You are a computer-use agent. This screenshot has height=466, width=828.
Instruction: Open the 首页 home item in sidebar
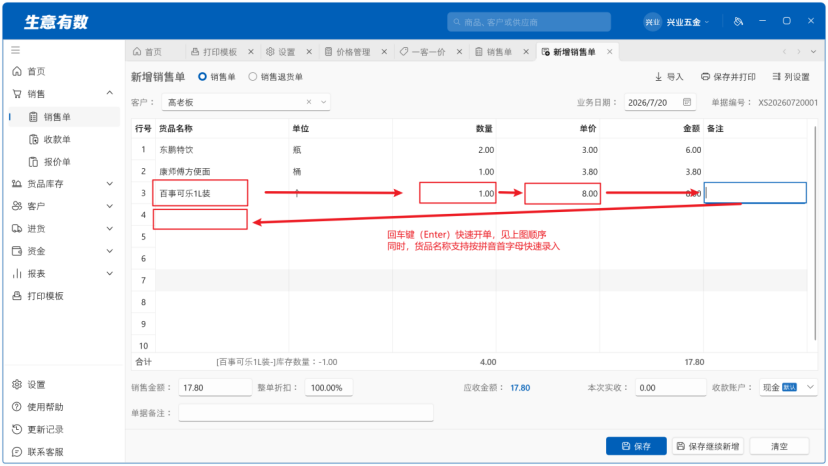tap(36, 71)
